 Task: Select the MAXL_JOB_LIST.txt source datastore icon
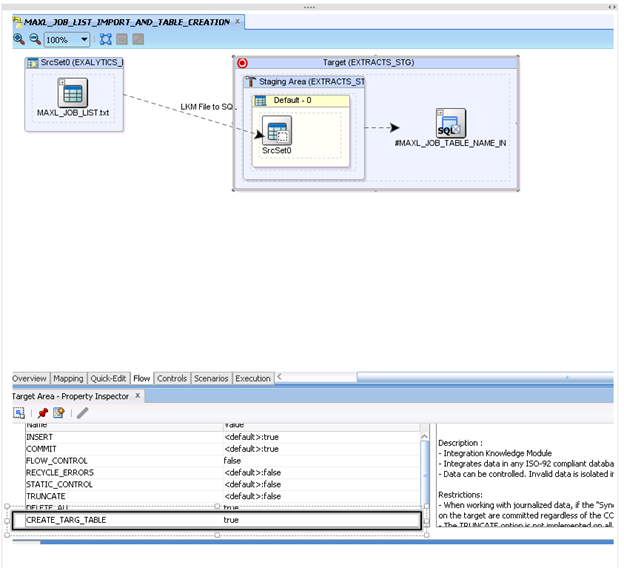(x=72, y=94)
